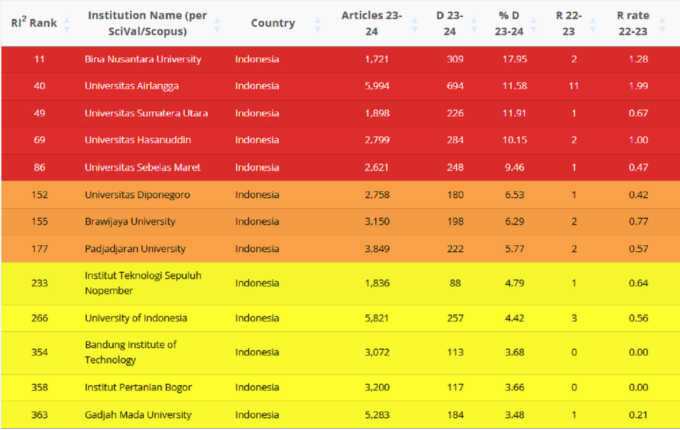This screenshot has height=430, width=680.
Task: Click articles value 3,849
Action: point(377,249)
